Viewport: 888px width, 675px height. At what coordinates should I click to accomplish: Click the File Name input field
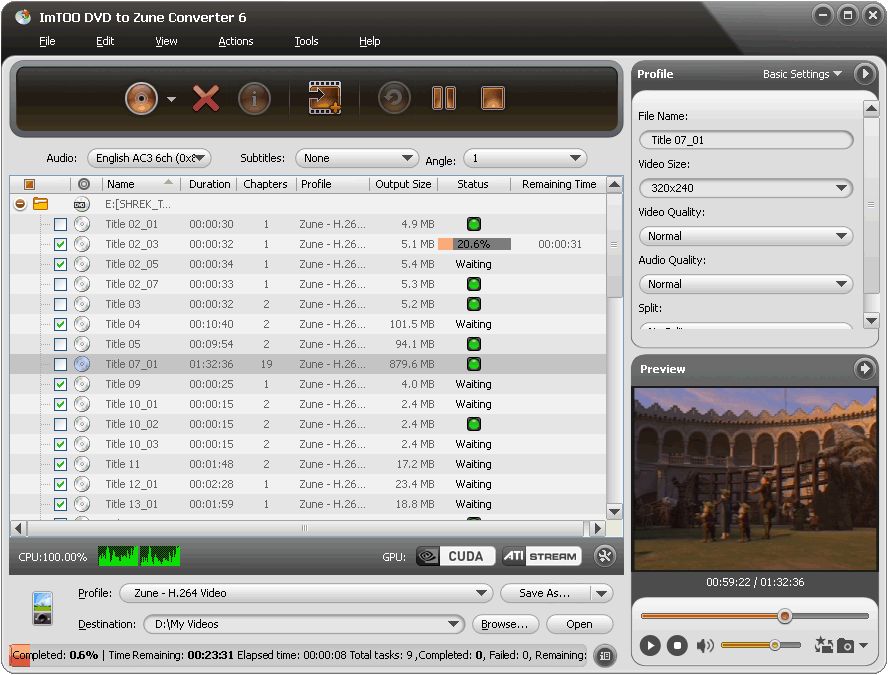click(x=745, y=140)
